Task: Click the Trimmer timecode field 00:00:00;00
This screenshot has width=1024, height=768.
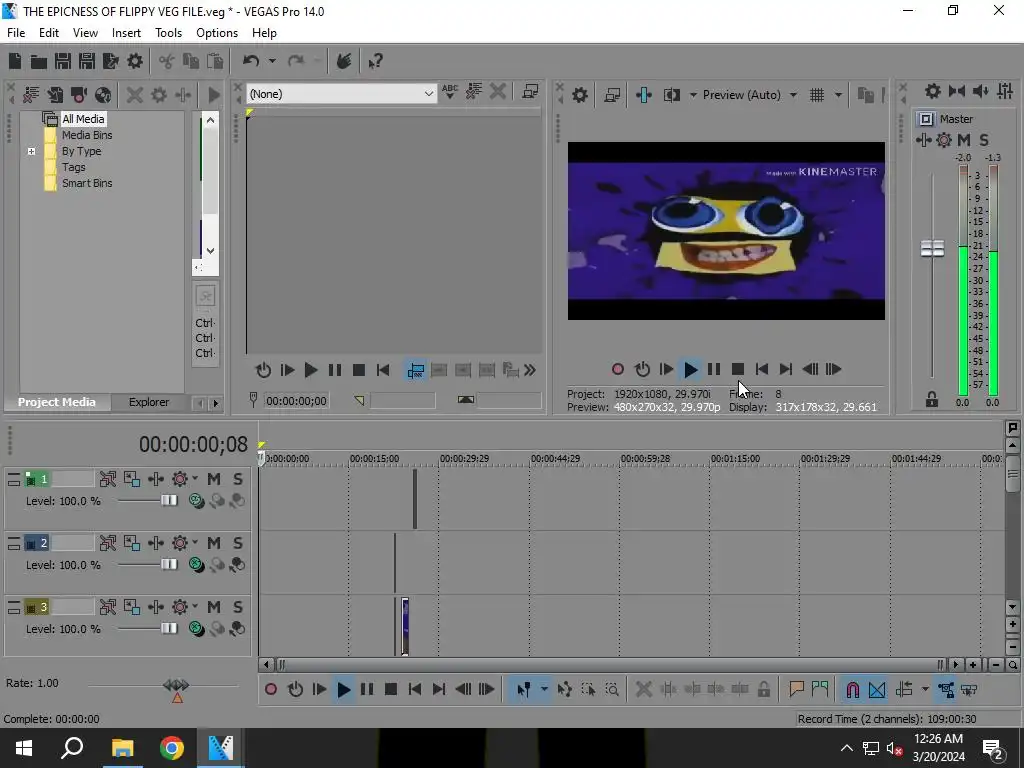Action: click(x=296, y=401)
